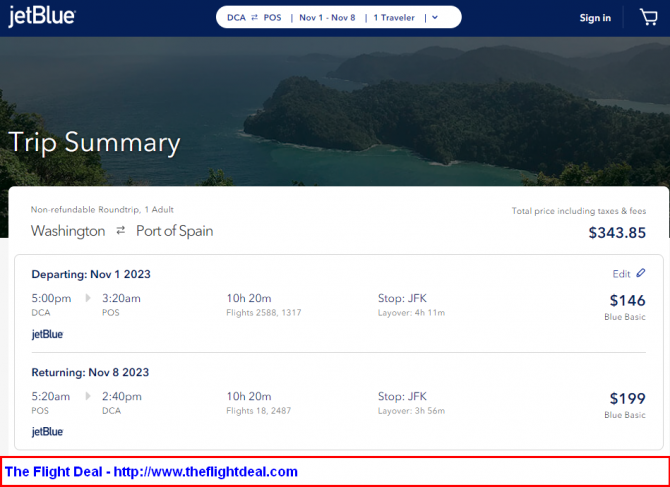Click 1 Traveler in search bar
The width and height of the screenshot is (670, 487).
[x=394, y=18]
